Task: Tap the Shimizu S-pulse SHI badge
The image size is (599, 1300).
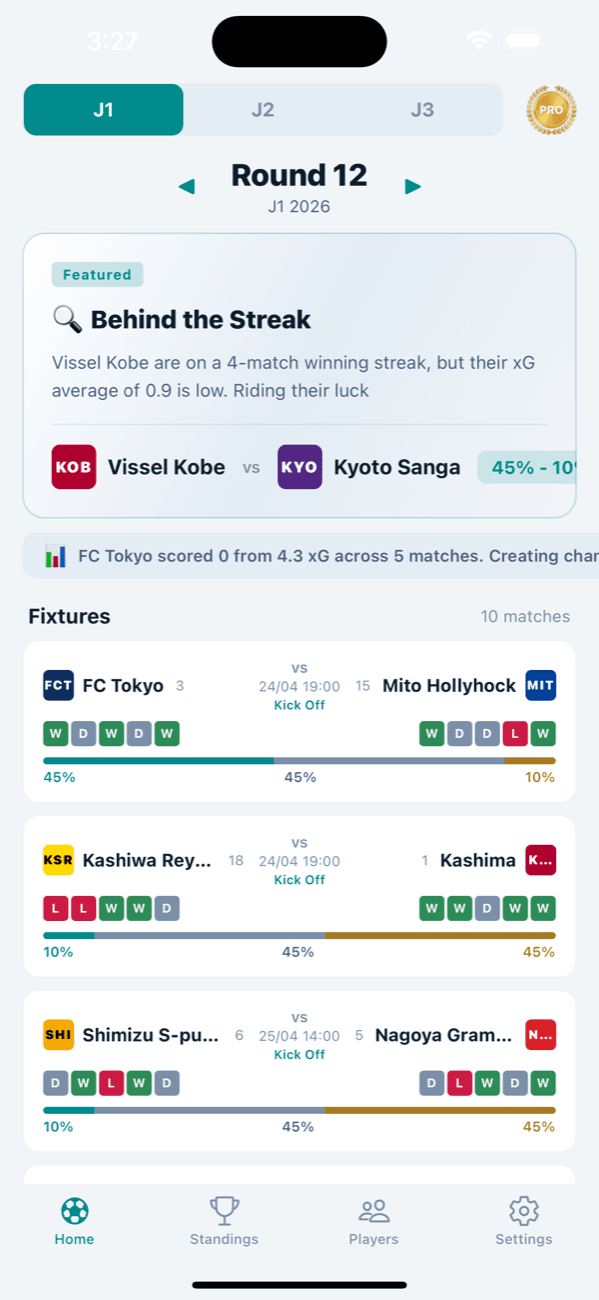Action: coord(58,1034)
